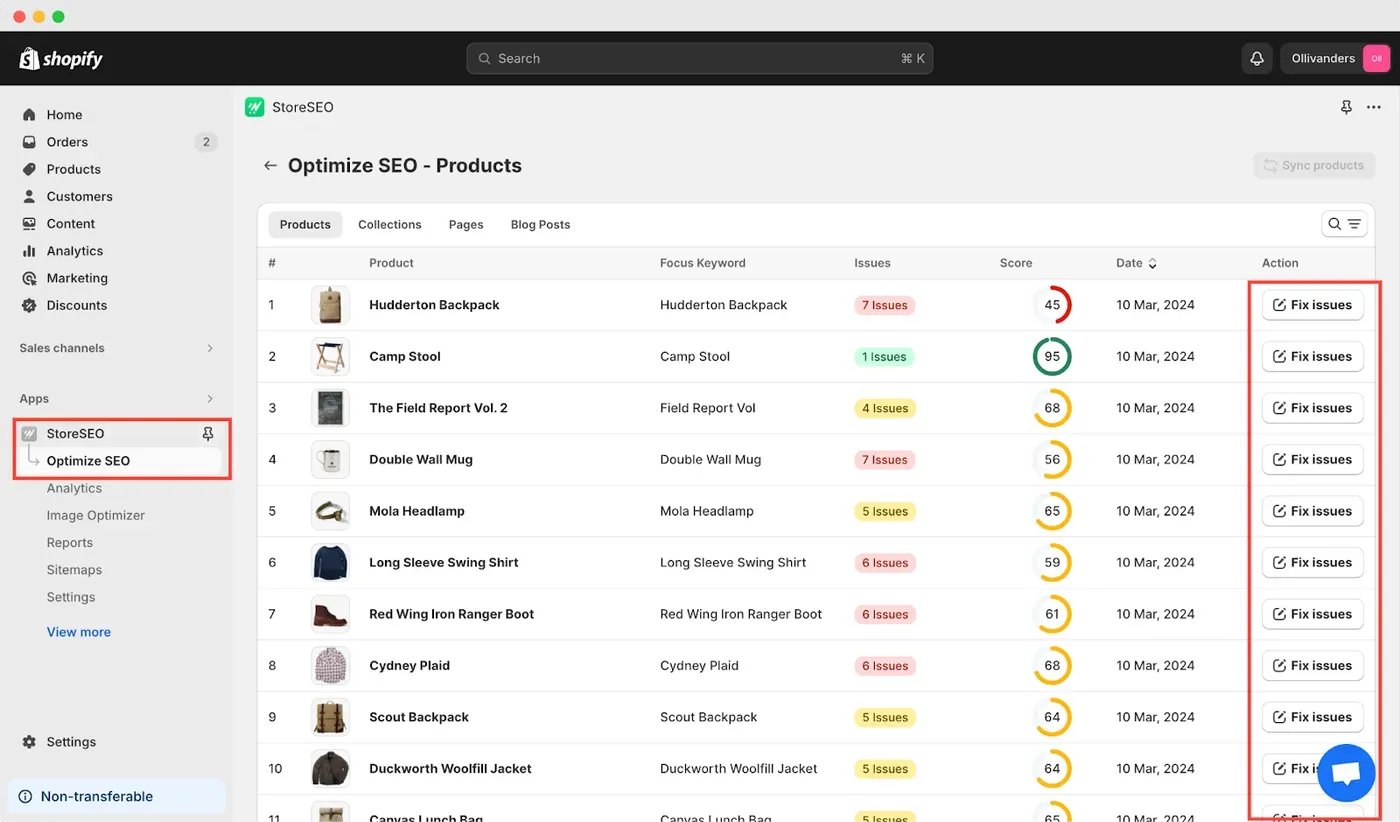This screenshot has height=822, width=1400.
Task: Click the Ollivanders account avatar
Action: pyautogui.click(x=1376, y=58)
